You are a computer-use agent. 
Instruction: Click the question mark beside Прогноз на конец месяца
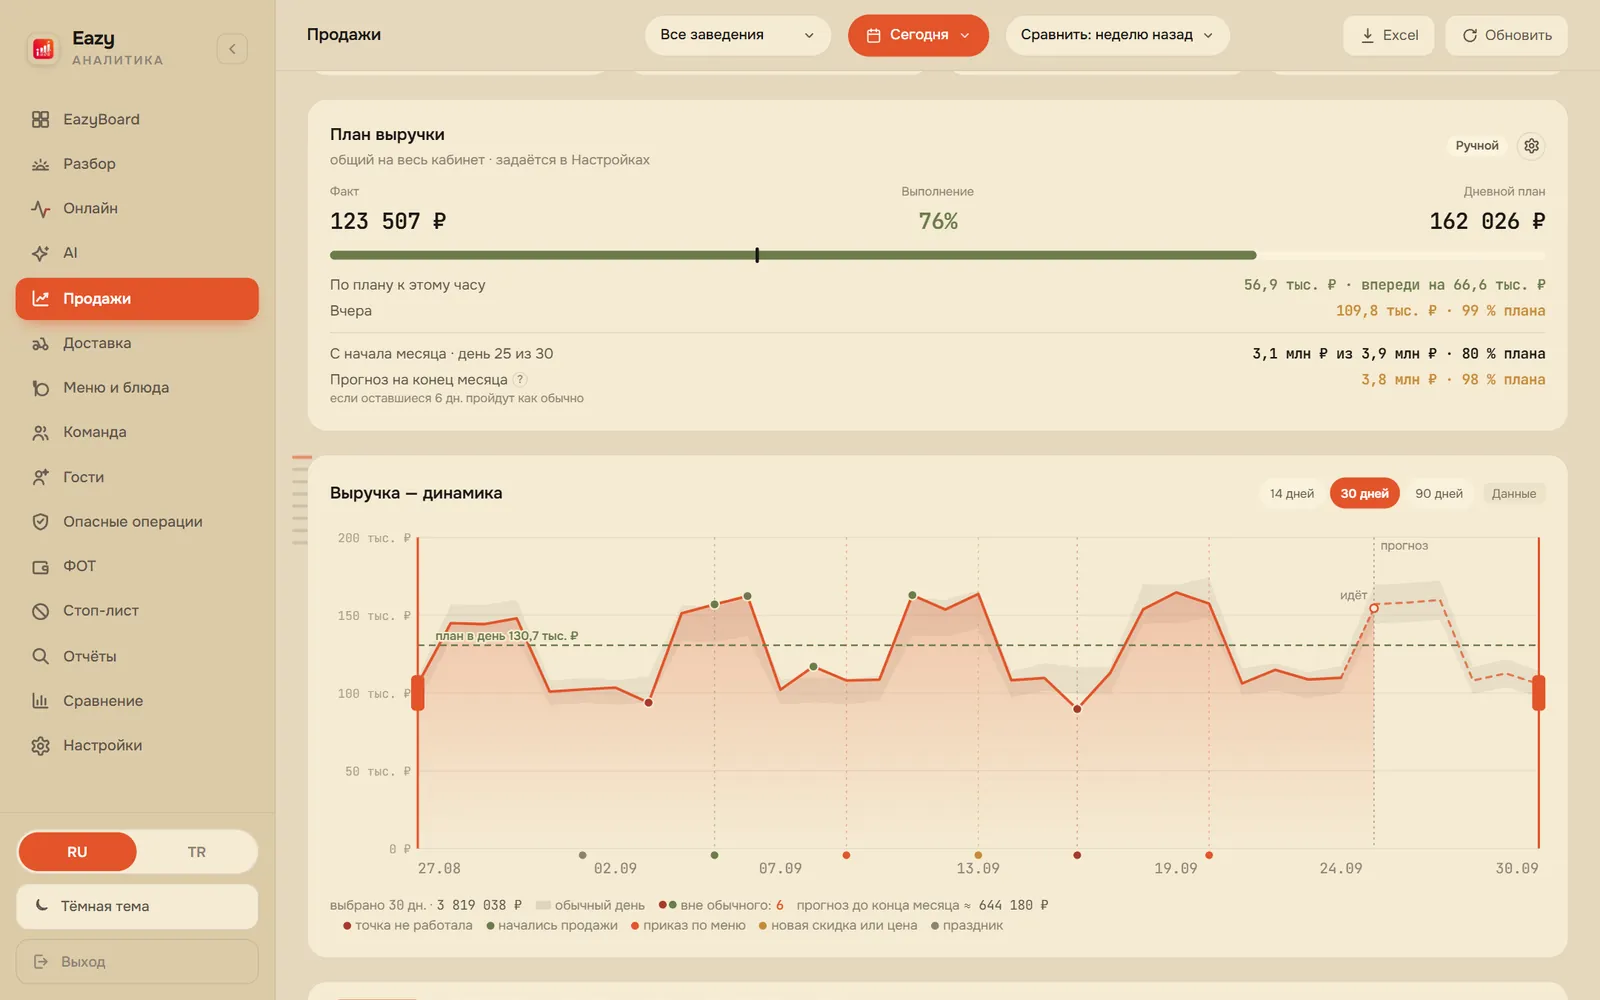click(x=520, y=379)
